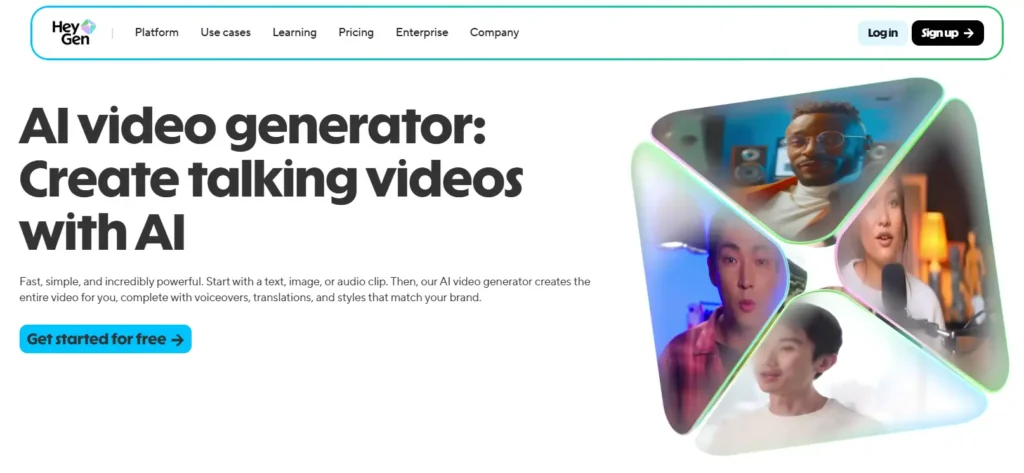
Task: Click the arrow icon in Get started
Action: [177, 340]
